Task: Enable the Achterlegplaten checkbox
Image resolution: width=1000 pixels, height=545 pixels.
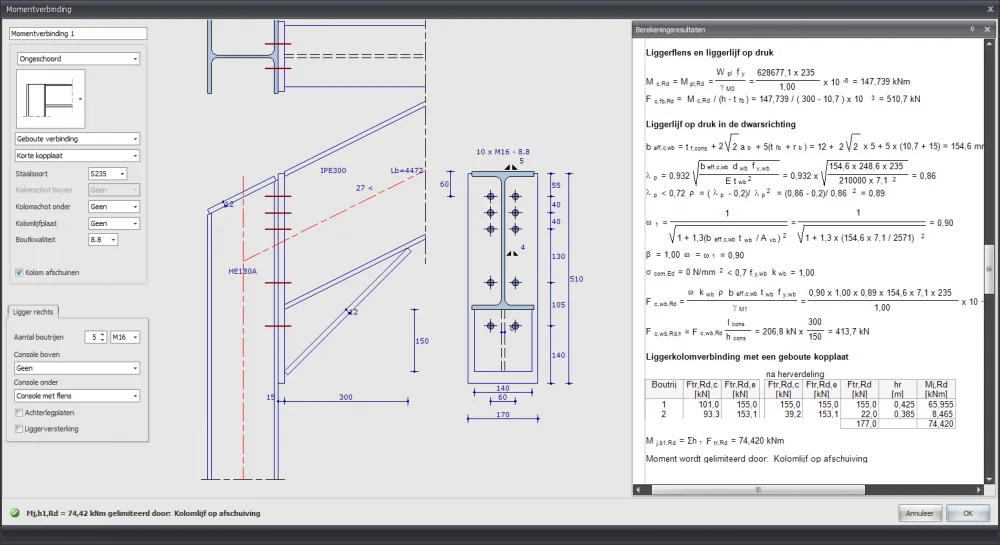Action: (x=18, y=412)
